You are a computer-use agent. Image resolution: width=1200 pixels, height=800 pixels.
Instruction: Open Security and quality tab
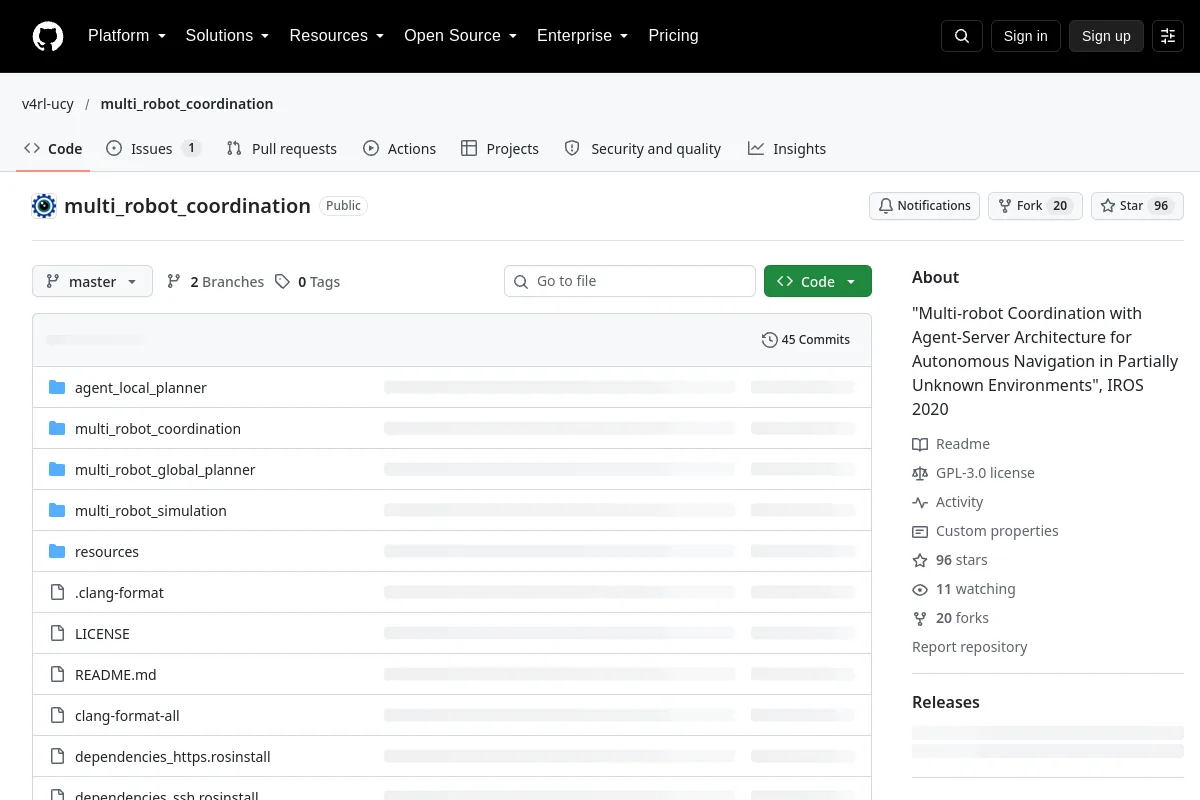point(643,149)
